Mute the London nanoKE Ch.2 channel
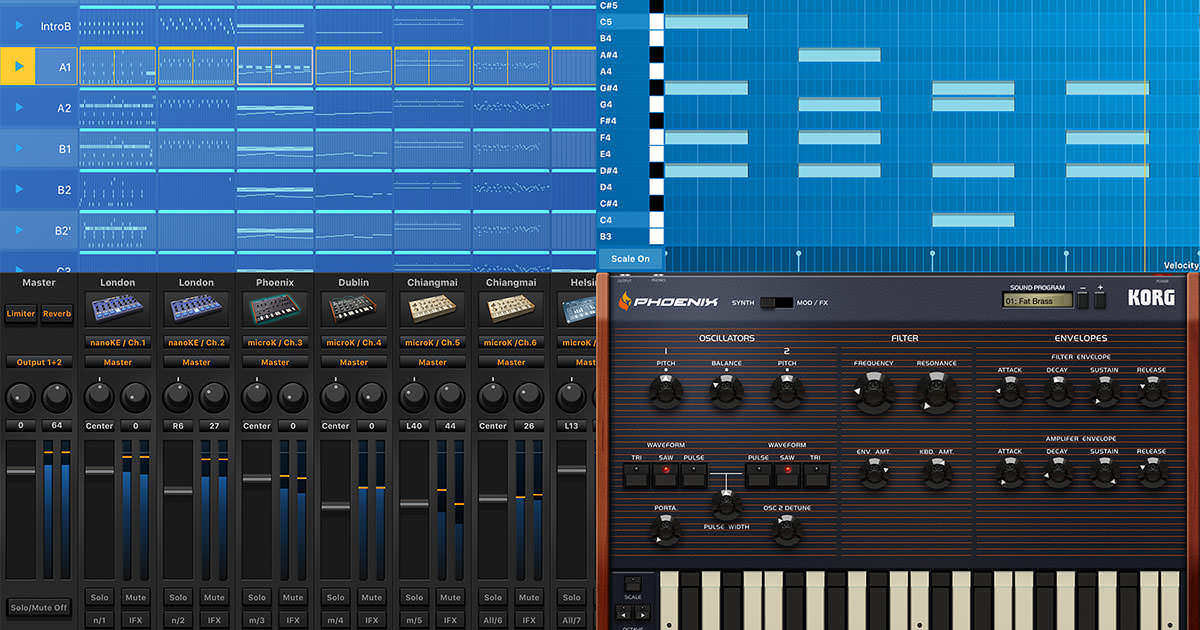This screenshot has width=1200, height=630. pyautogui.click(x=214, y=598)
